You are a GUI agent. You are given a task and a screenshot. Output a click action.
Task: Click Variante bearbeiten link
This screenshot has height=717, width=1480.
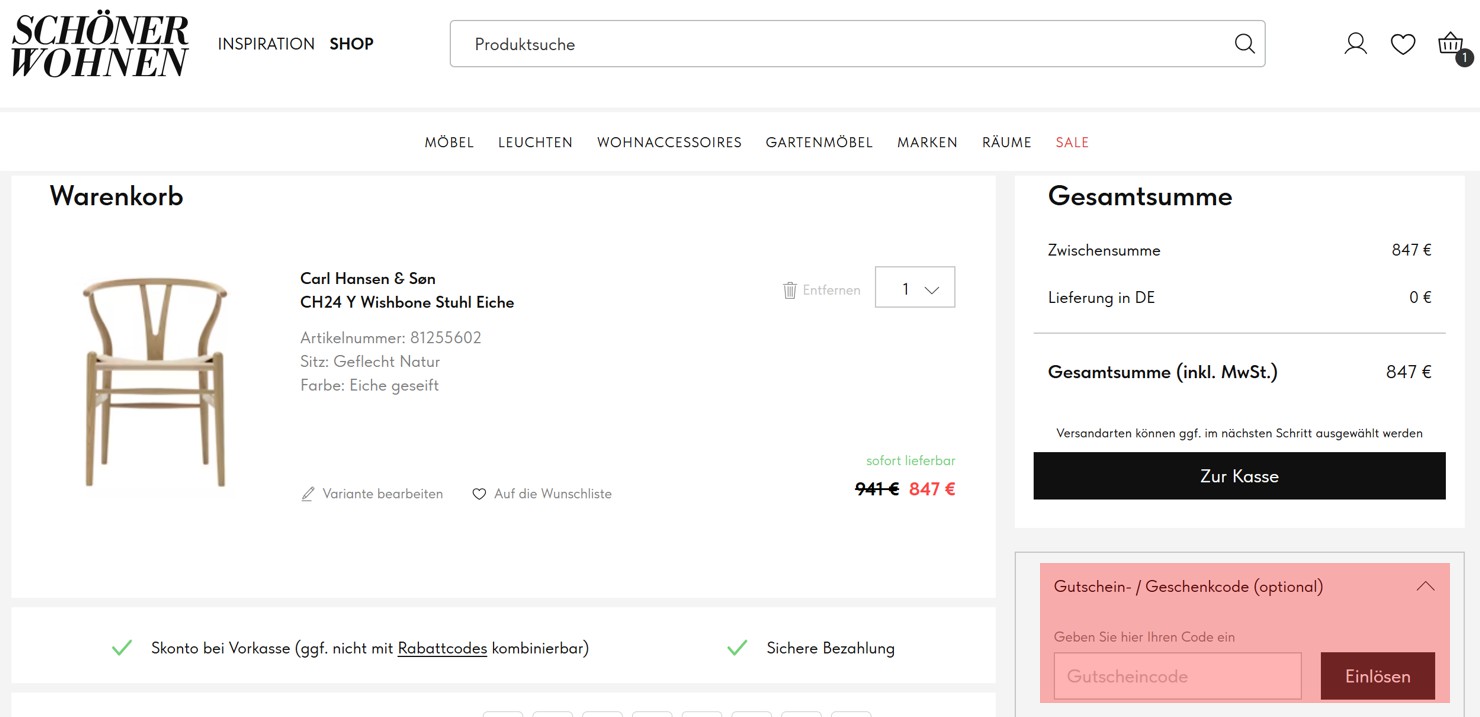tap(382, 494)
